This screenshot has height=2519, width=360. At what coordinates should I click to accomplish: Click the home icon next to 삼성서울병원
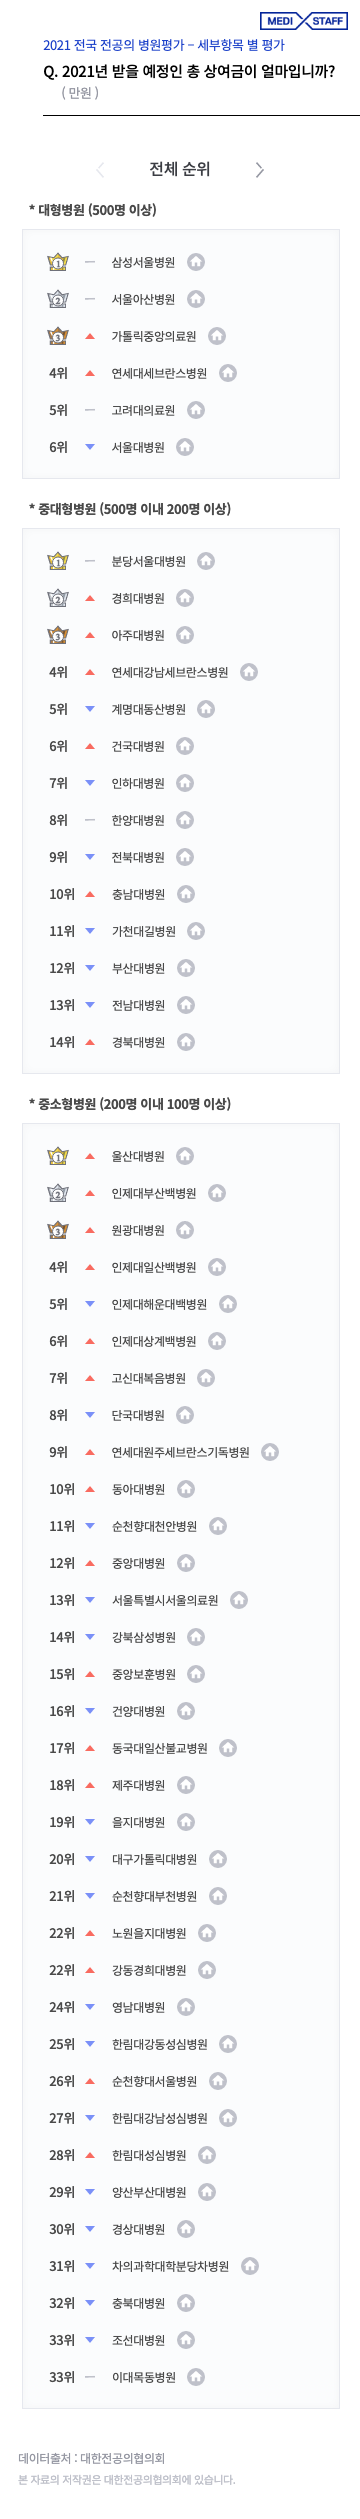tap(197, 262)
